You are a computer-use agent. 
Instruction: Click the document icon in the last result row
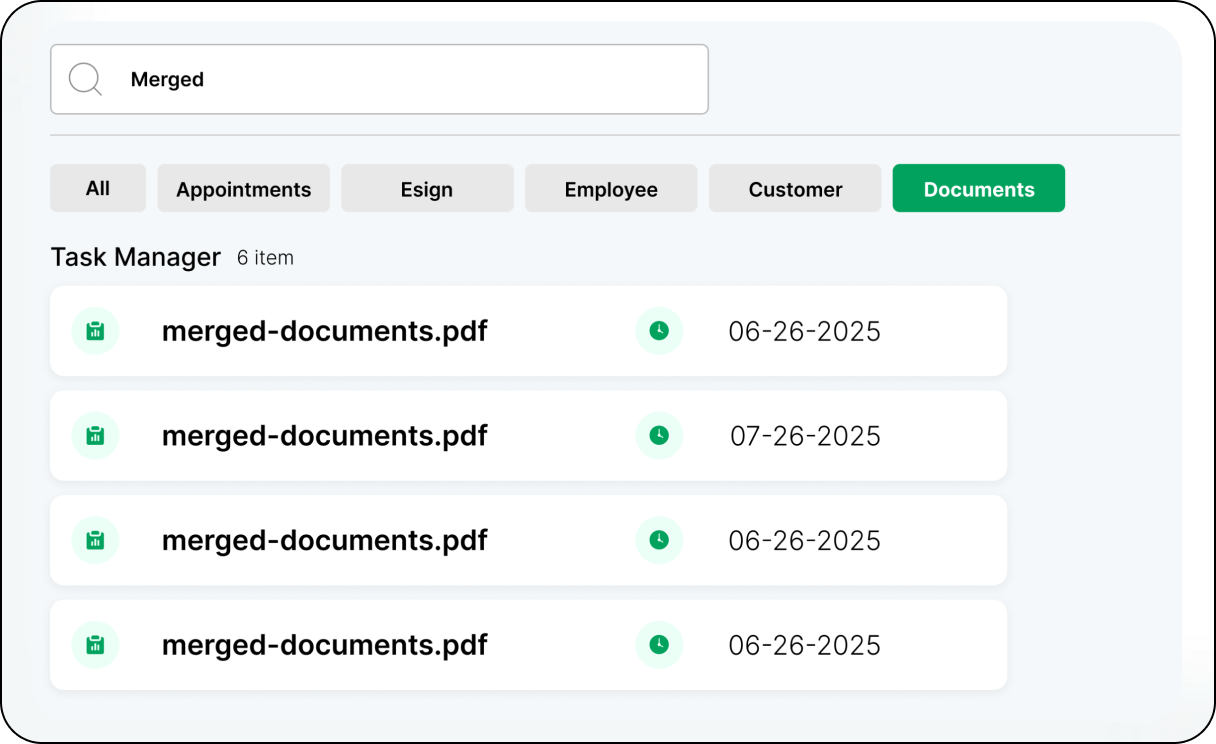coord(95,645)
